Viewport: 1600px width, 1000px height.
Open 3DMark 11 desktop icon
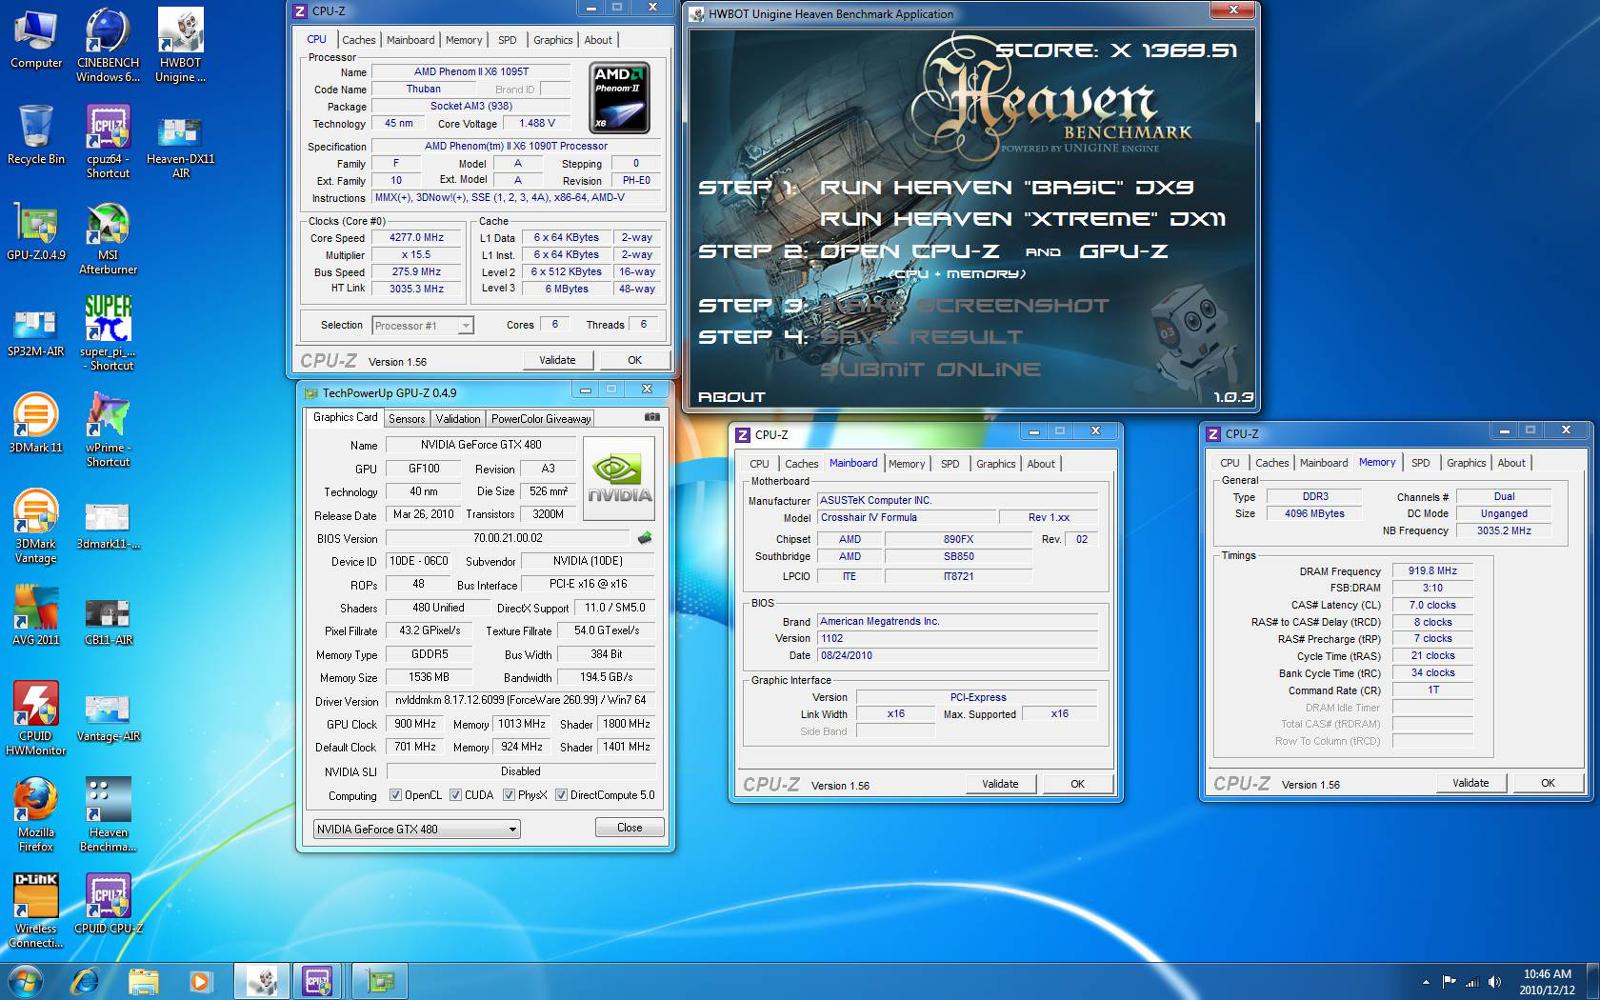(x=36, y=424)
